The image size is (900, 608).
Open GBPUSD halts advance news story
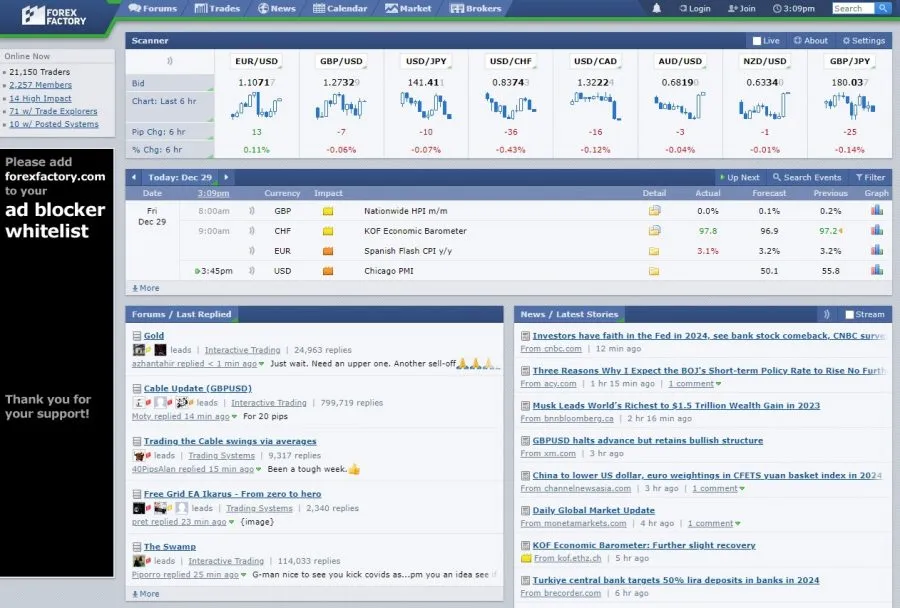pos(647,441)
